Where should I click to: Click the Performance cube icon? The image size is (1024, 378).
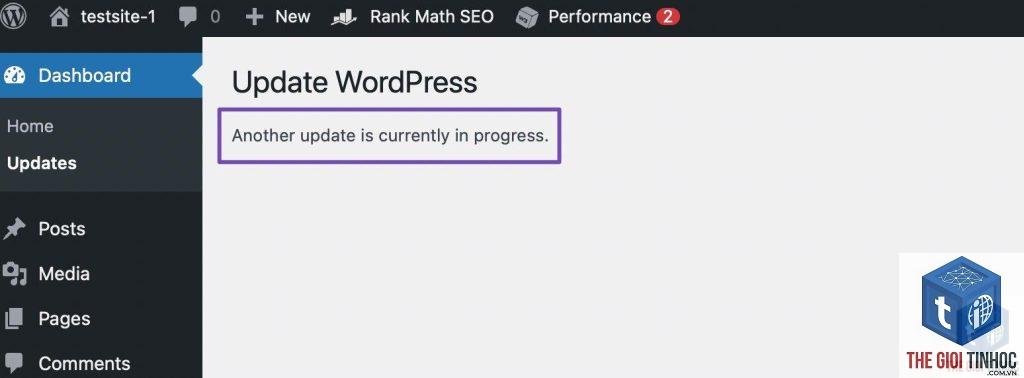pos(527,18)
